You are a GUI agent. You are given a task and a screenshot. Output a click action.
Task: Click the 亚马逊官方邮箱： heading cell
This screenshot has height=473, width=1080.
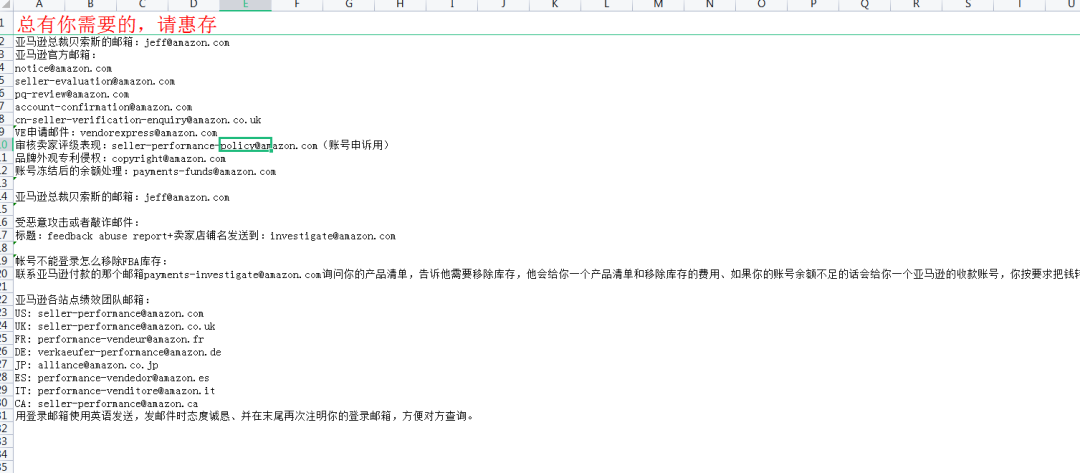point(56,55)
